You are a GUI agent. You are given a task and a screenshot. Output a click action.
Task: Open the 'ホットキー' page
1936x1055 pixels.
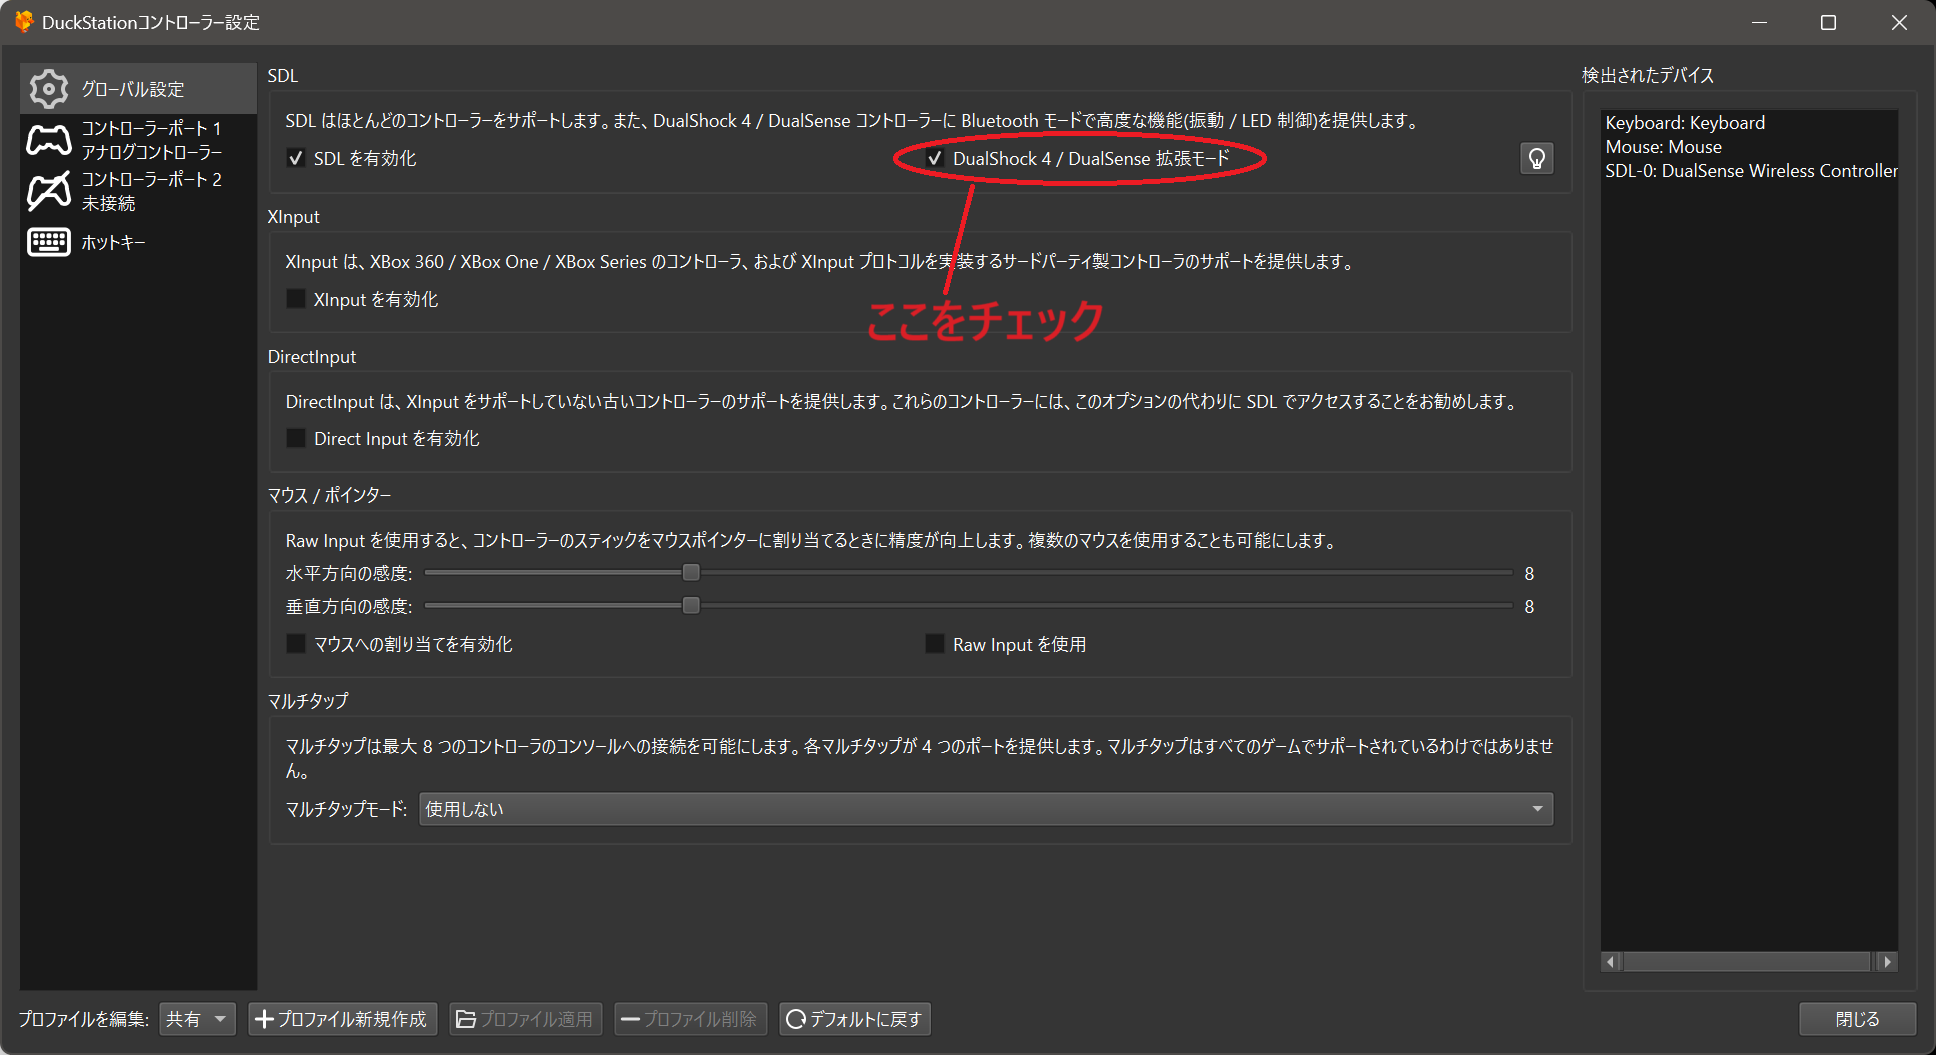(139, 242)
